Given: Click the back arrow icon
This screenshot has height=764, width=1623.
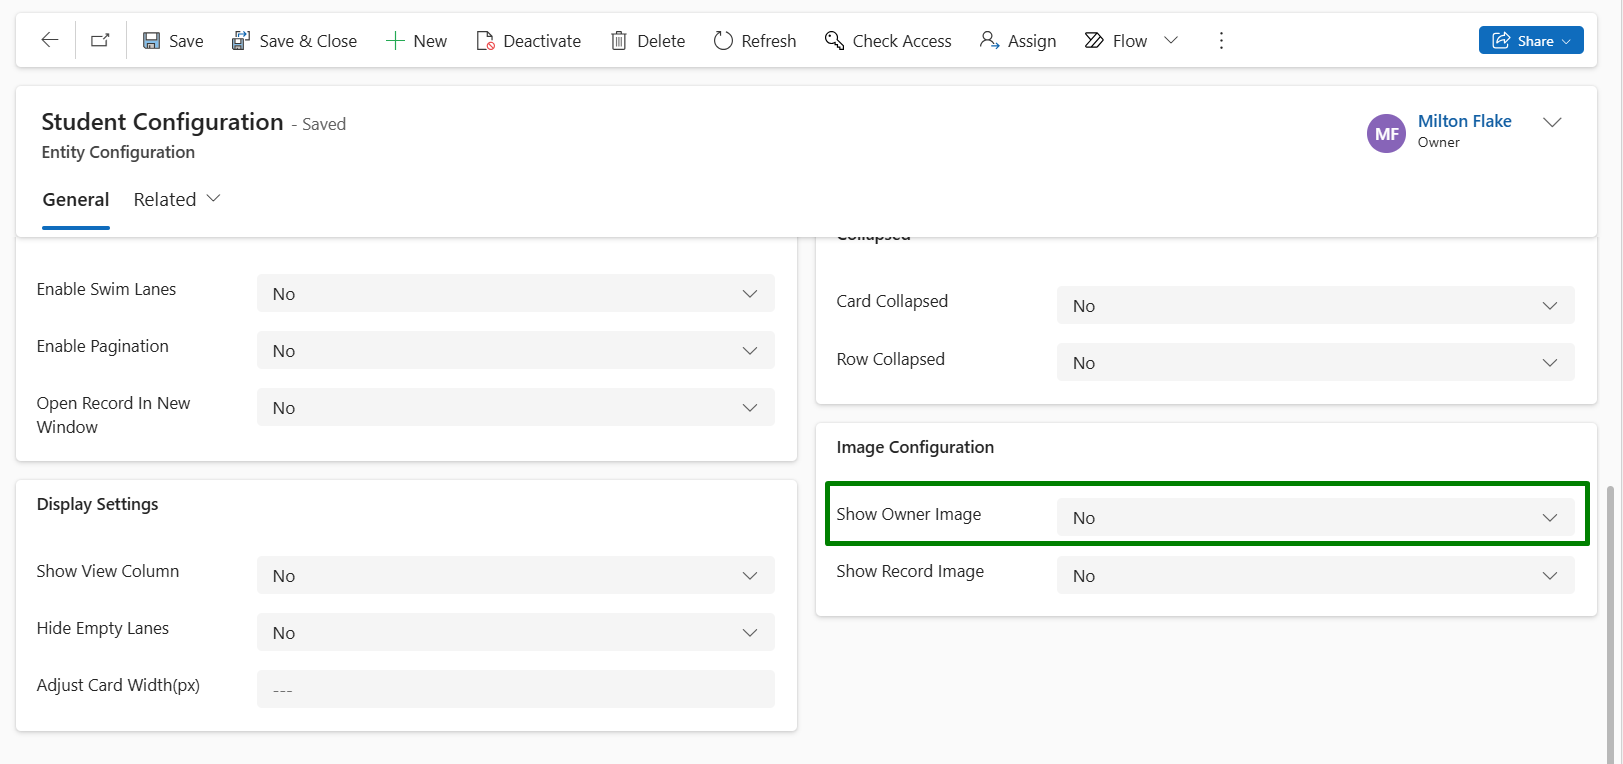Looking at the screenshot, I should coord(49,40).
